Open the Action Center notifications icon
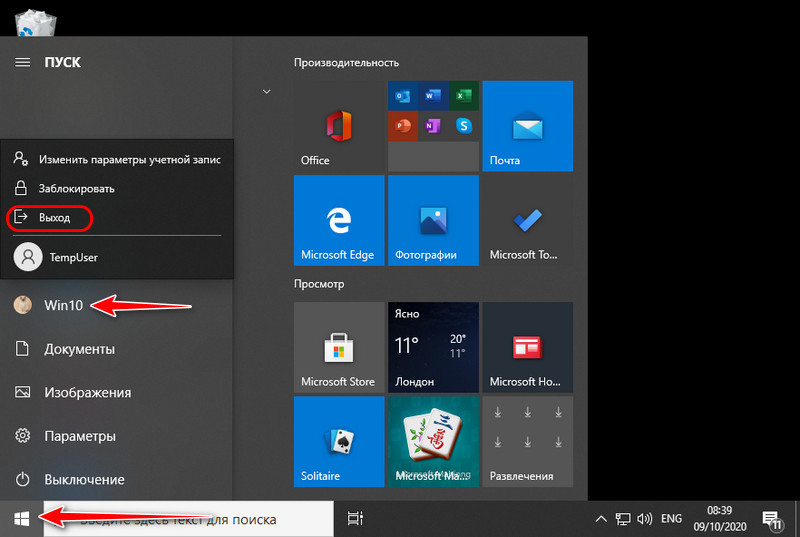The height and width of the screenshot is (537, 800). (772, 519)
